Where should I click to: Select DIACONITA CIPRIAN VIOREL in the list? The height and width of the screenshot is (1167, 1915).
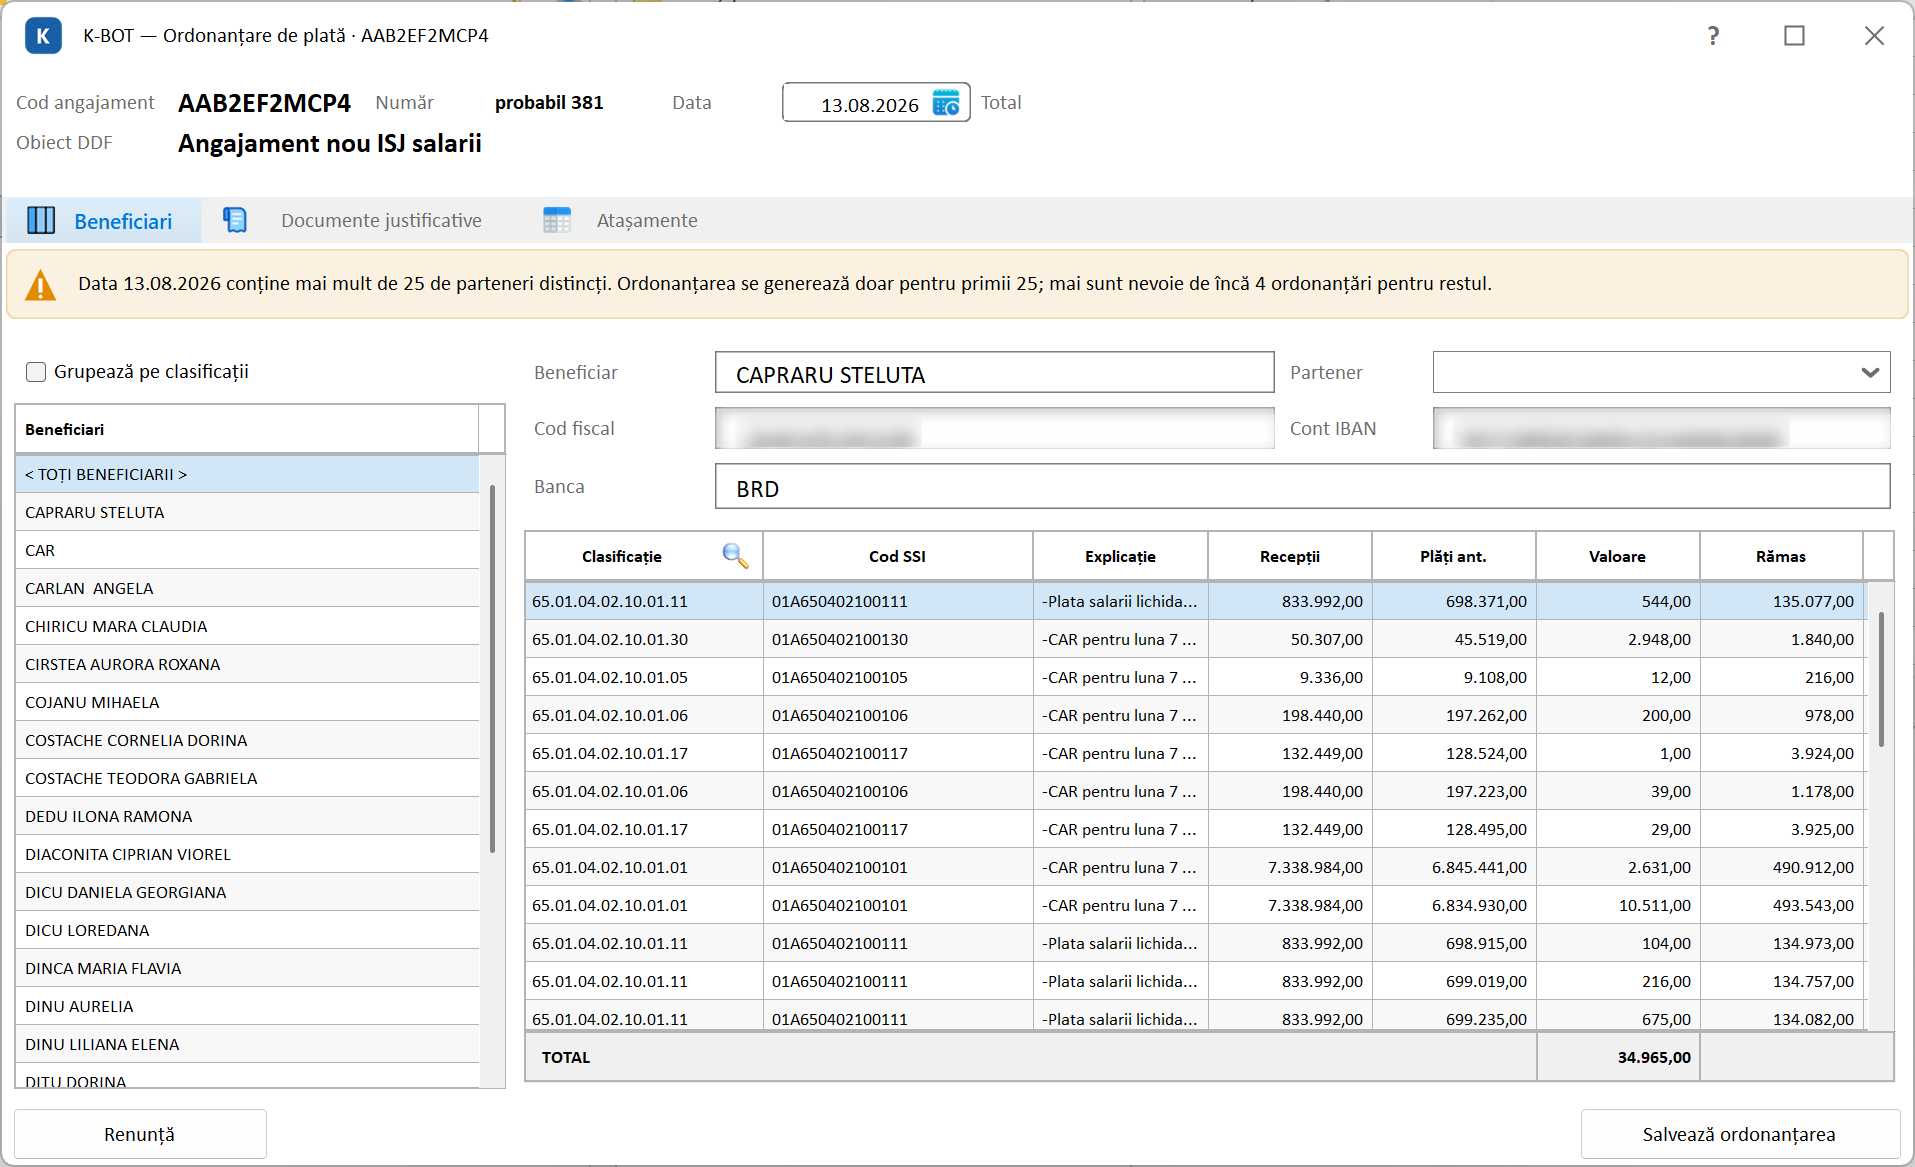click(x=247, y=854)
